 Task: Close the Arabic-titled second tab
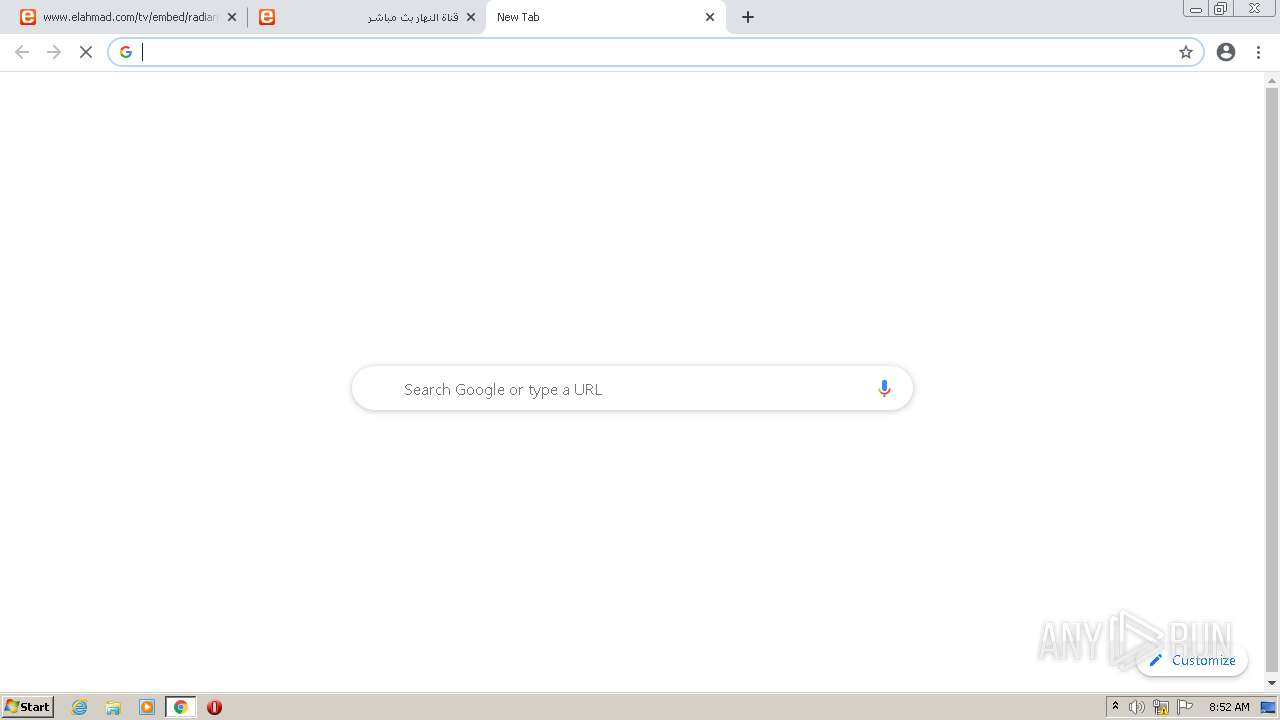point(471,17)
